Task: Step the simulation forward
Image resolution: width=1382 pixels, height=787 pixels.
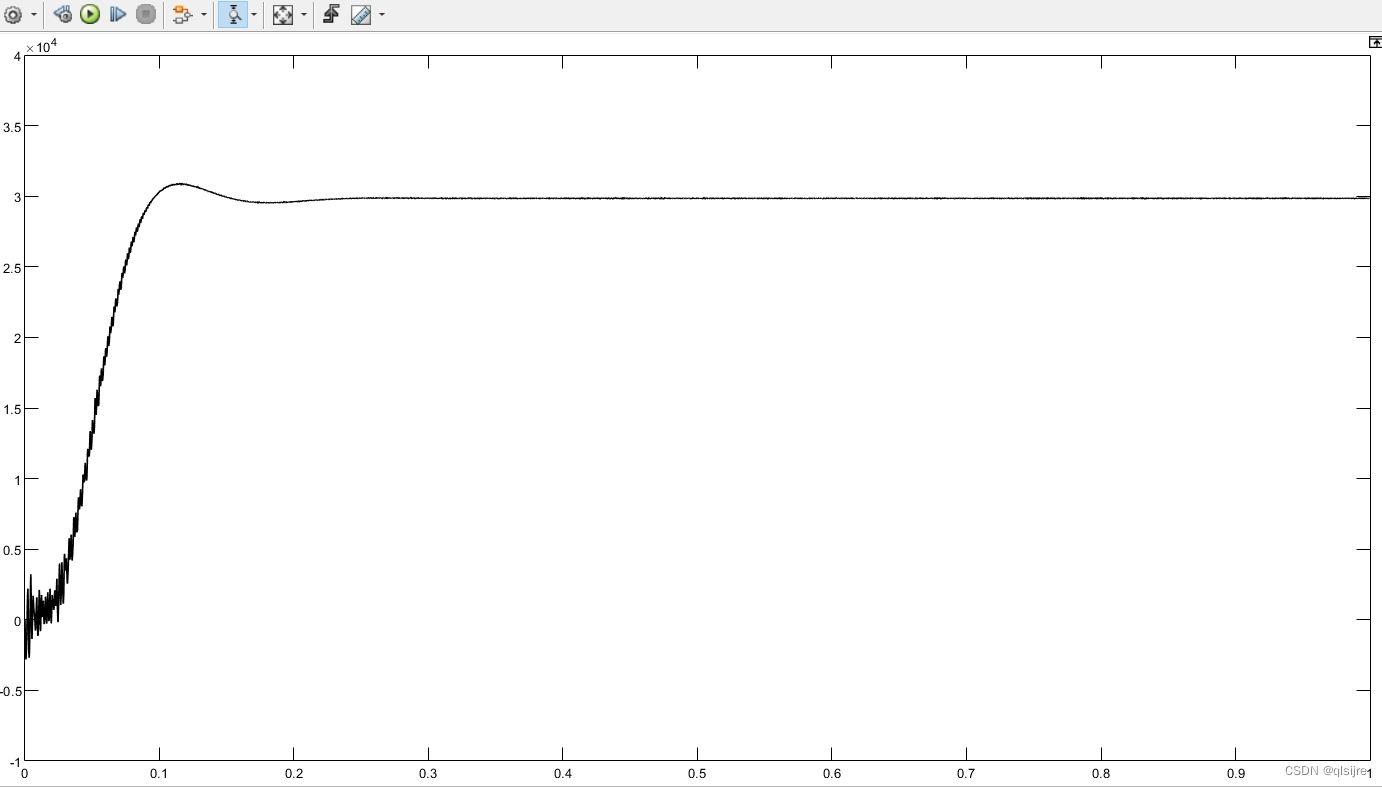Action: coord(118,15)
